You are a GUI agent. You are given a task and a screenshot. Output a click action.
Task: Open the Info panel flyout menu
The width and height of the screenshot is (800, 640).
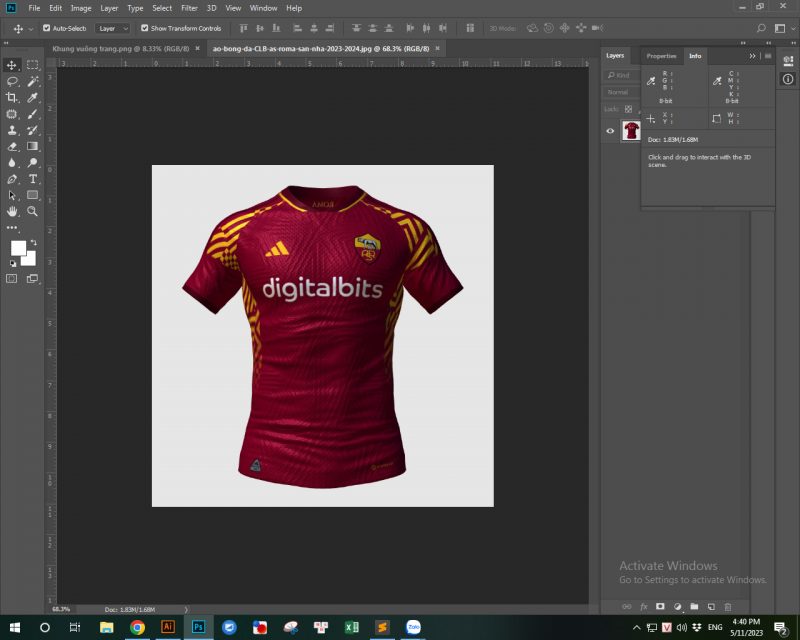coord(768,56)
